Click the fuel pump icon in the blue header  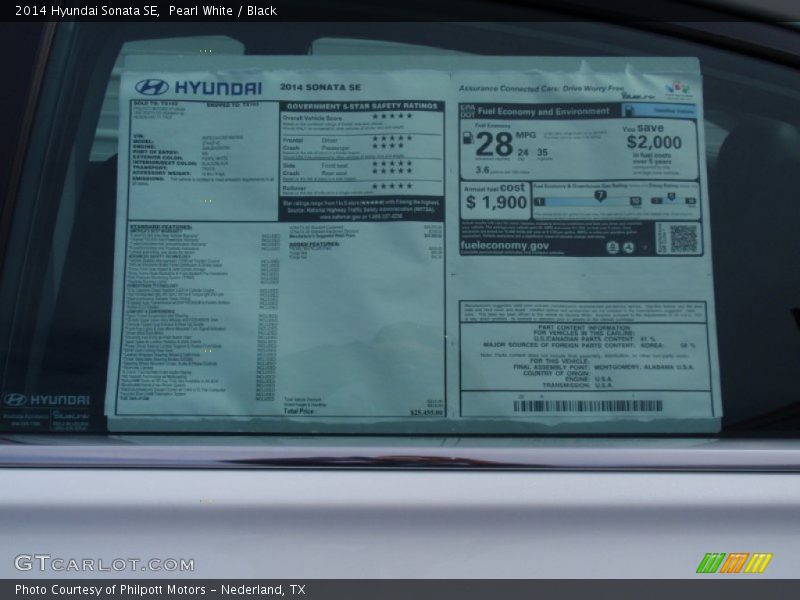[629, 110]
